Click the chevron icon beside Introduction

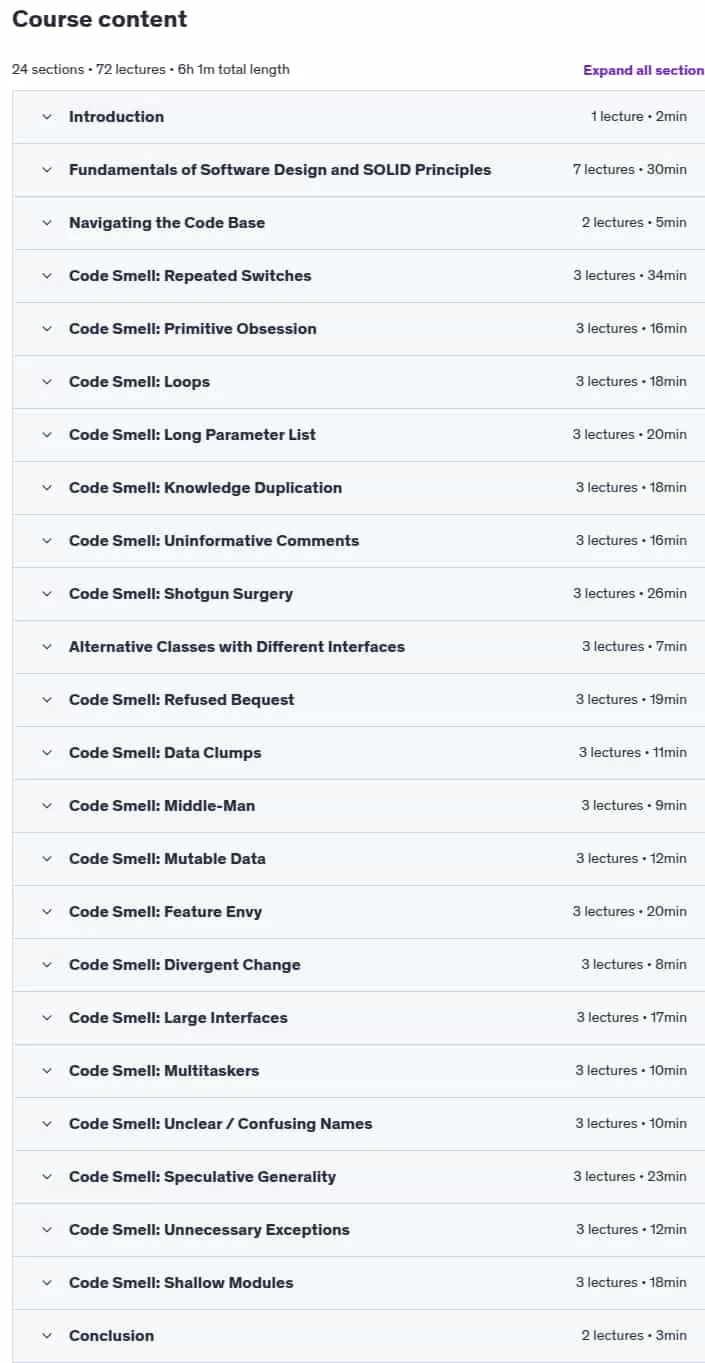click(x=46, y=117)
